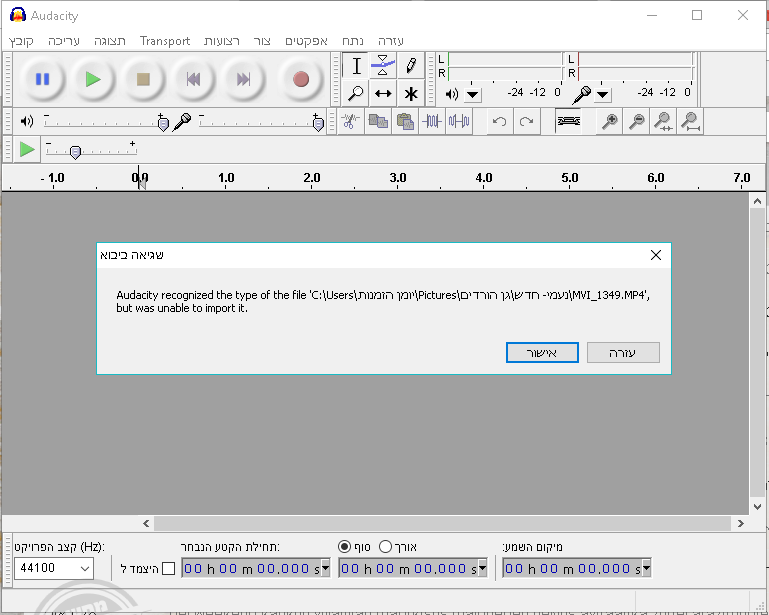Open the עריכה (Edit) menu
This screenshot has width=769, height=615.
tap(64, 41)
